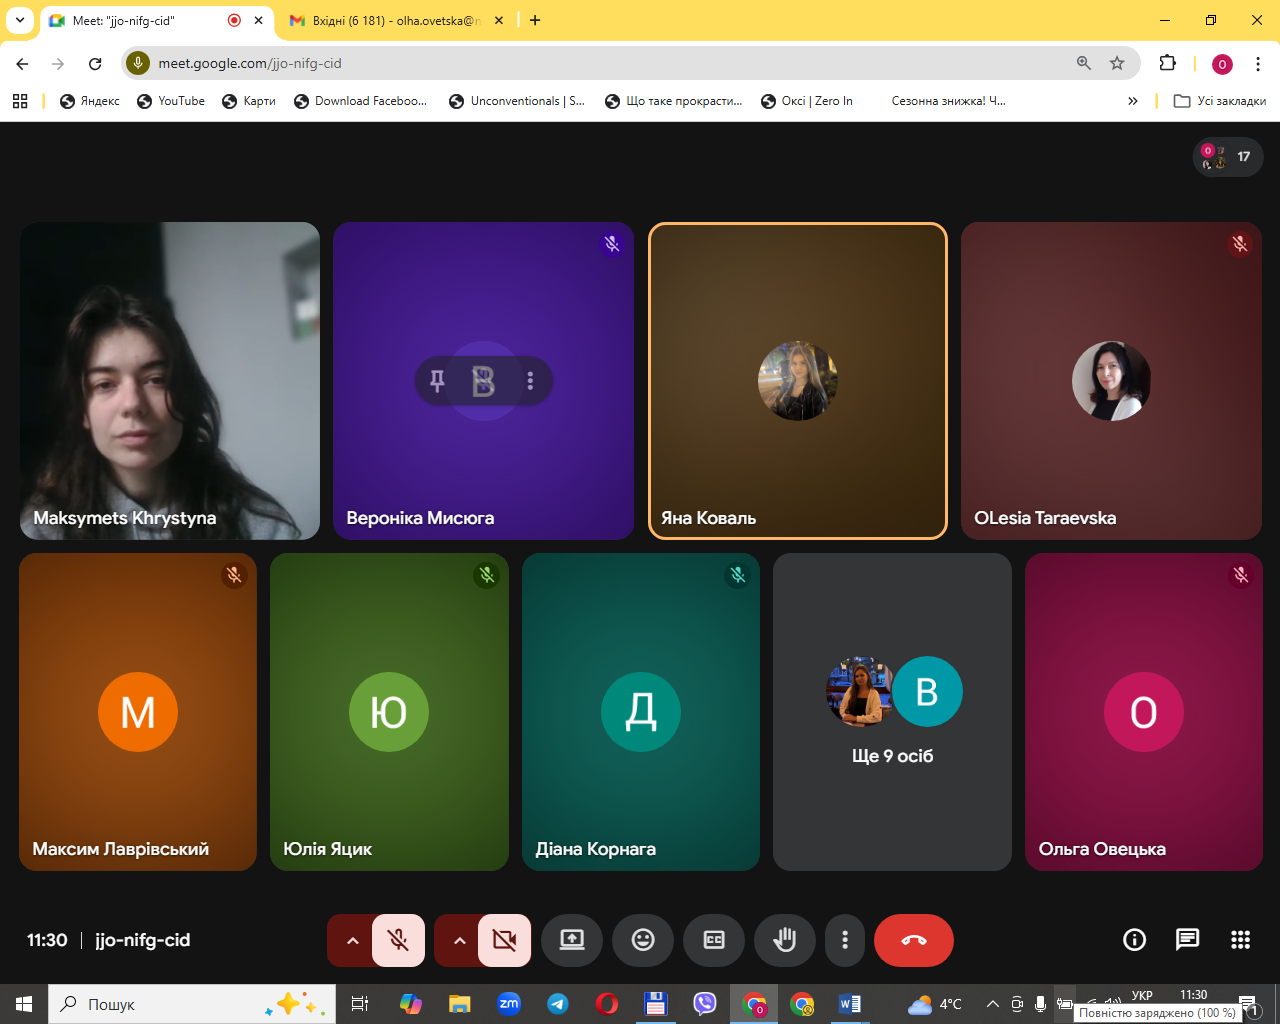This screenshot has height=1024, width=1280.
Task: Open the emoji reactions panel
Action: [x=643, y=940]
